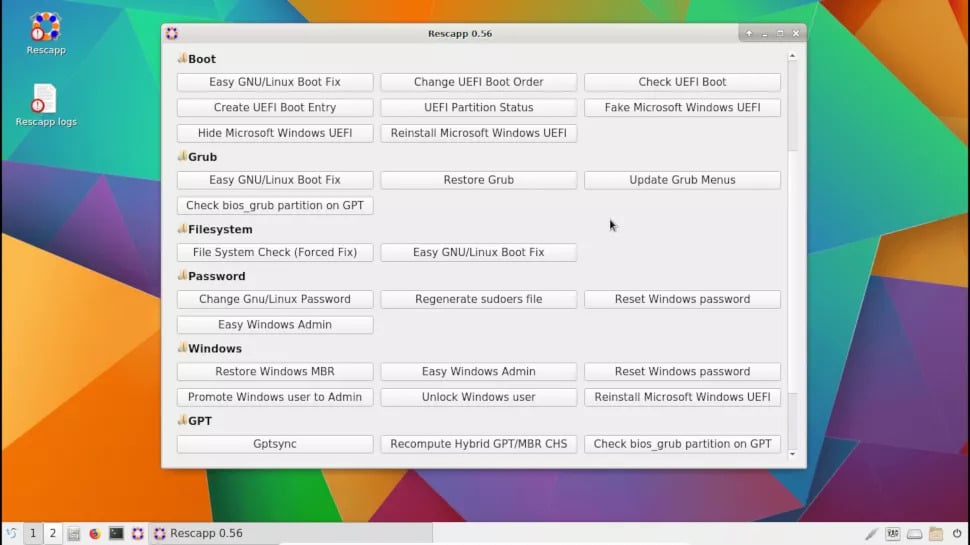Click Check bios_grub partition on GPT under GPT
The height and width of the screenshot is (545, 970).
click(682, 444)
